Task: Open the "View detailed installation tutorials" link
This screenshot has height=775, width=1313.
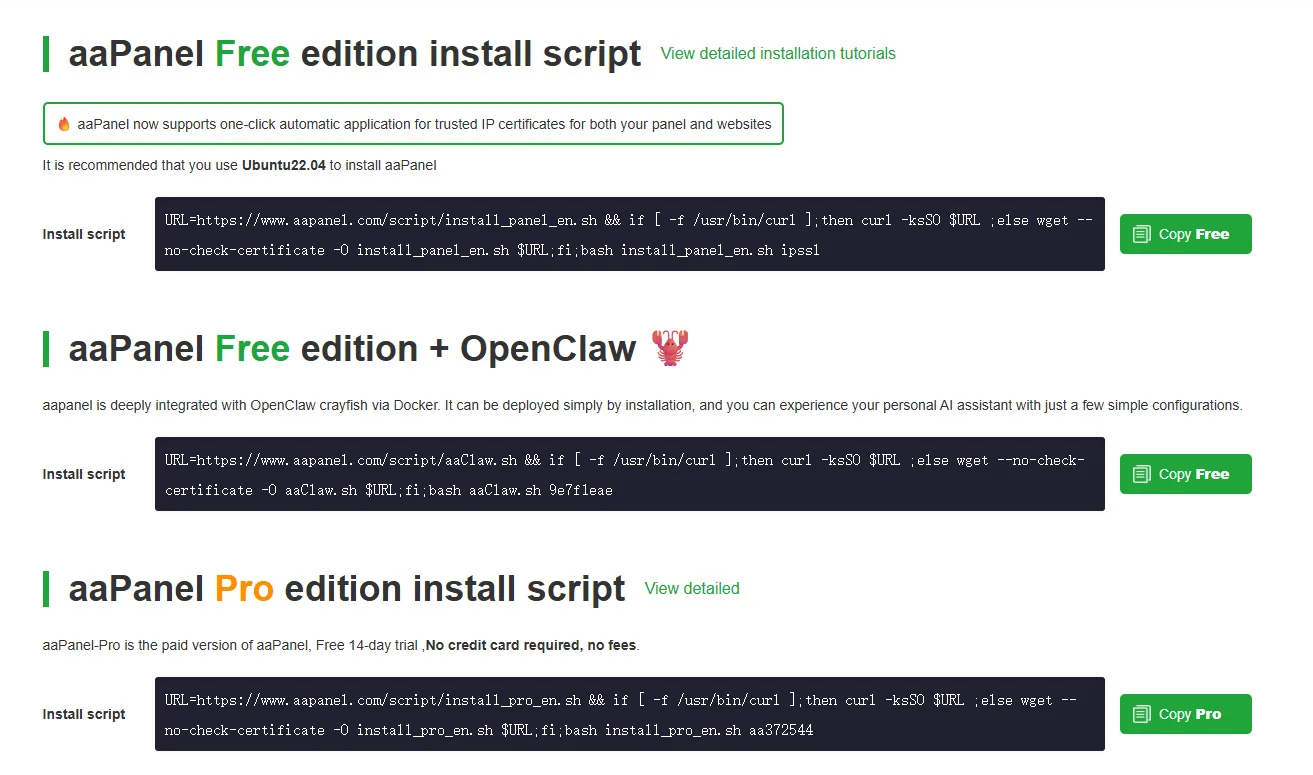Action: (778, 54)
